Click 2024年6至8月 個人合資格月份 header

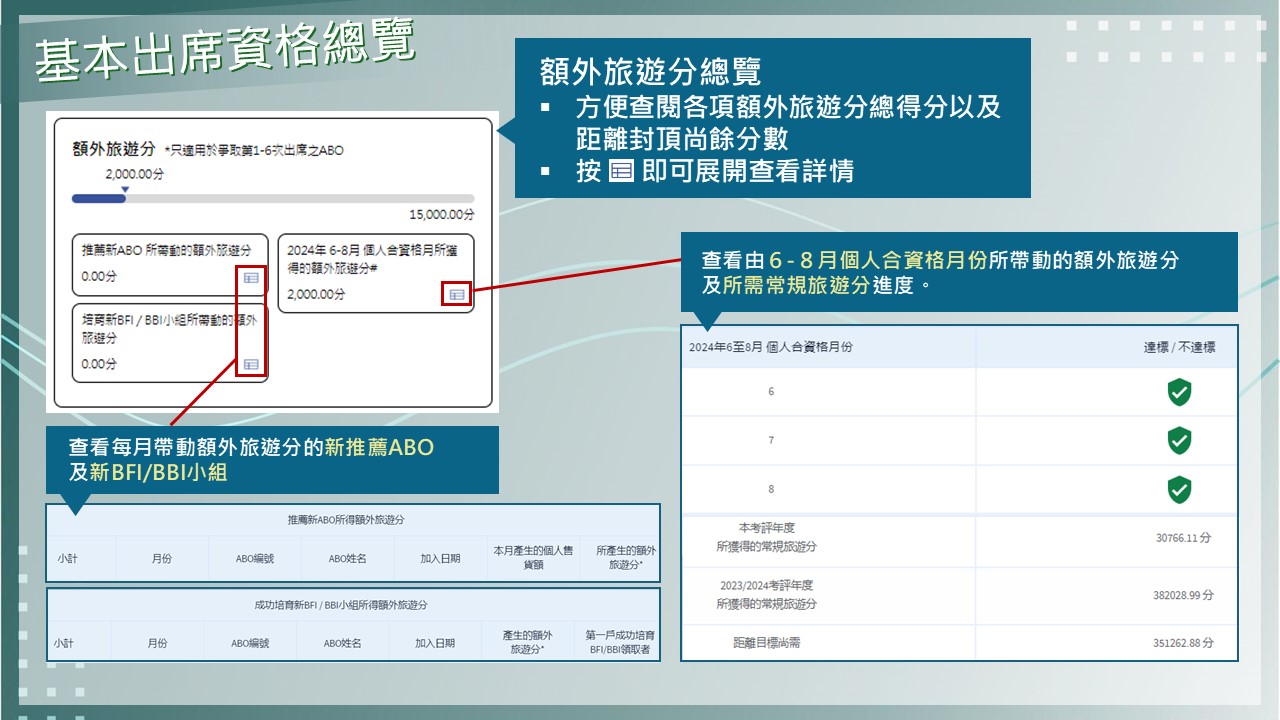771,347
